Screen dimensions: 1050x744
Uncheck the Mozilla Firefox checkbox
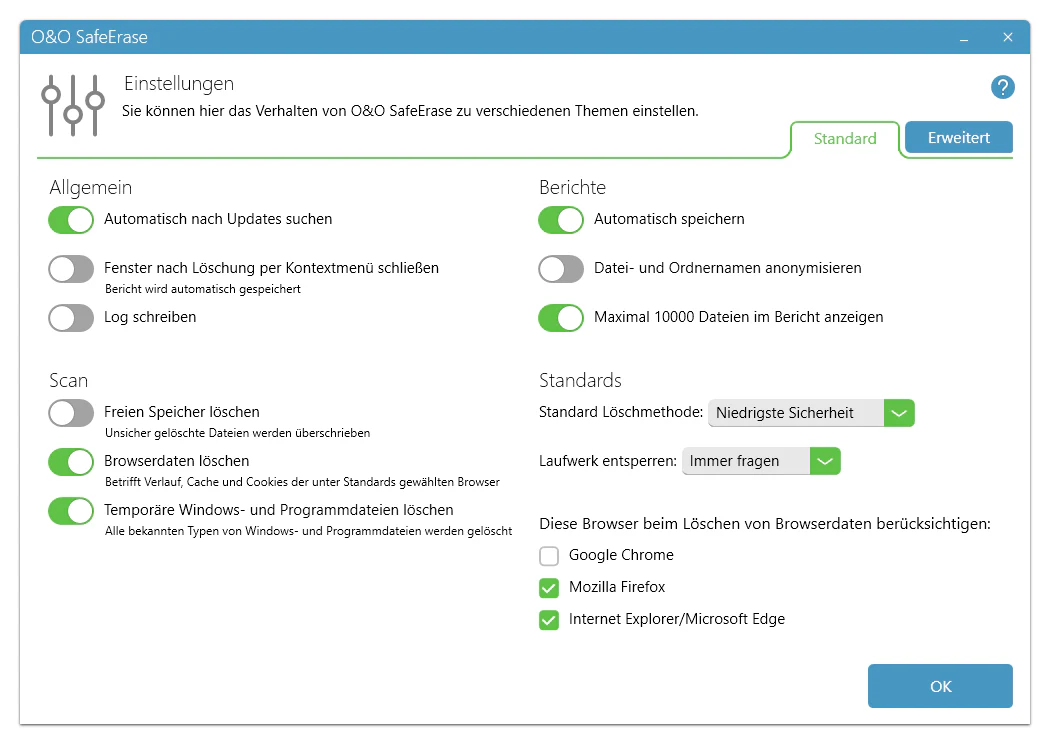pyautogui.click(x=549, y=588)
